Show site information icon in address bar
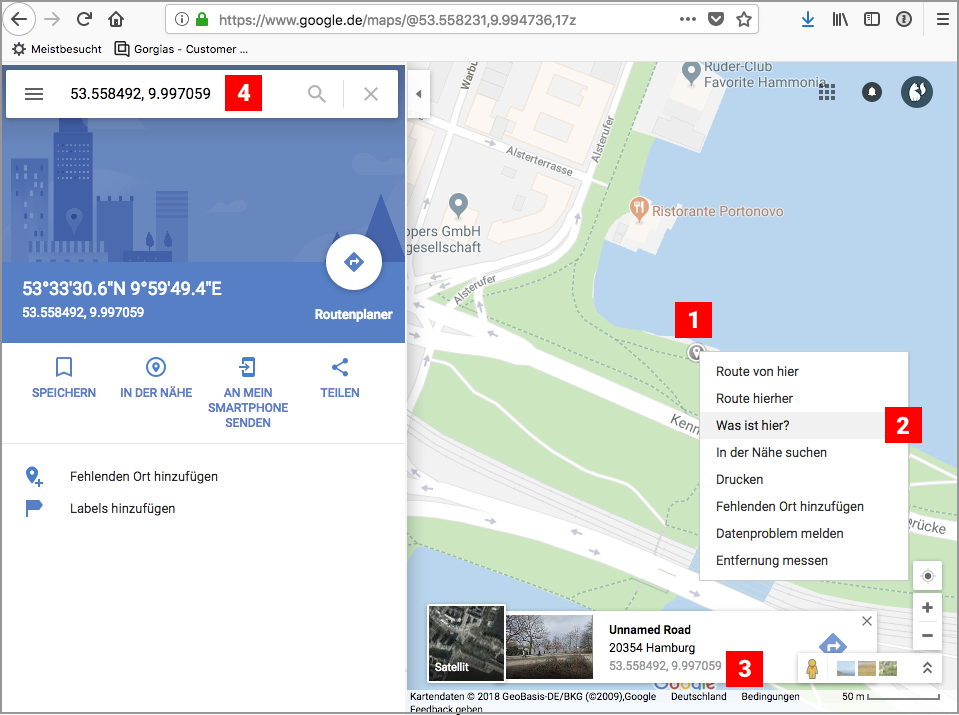Screen dimensions: 959x715 [x=182, y=20]
